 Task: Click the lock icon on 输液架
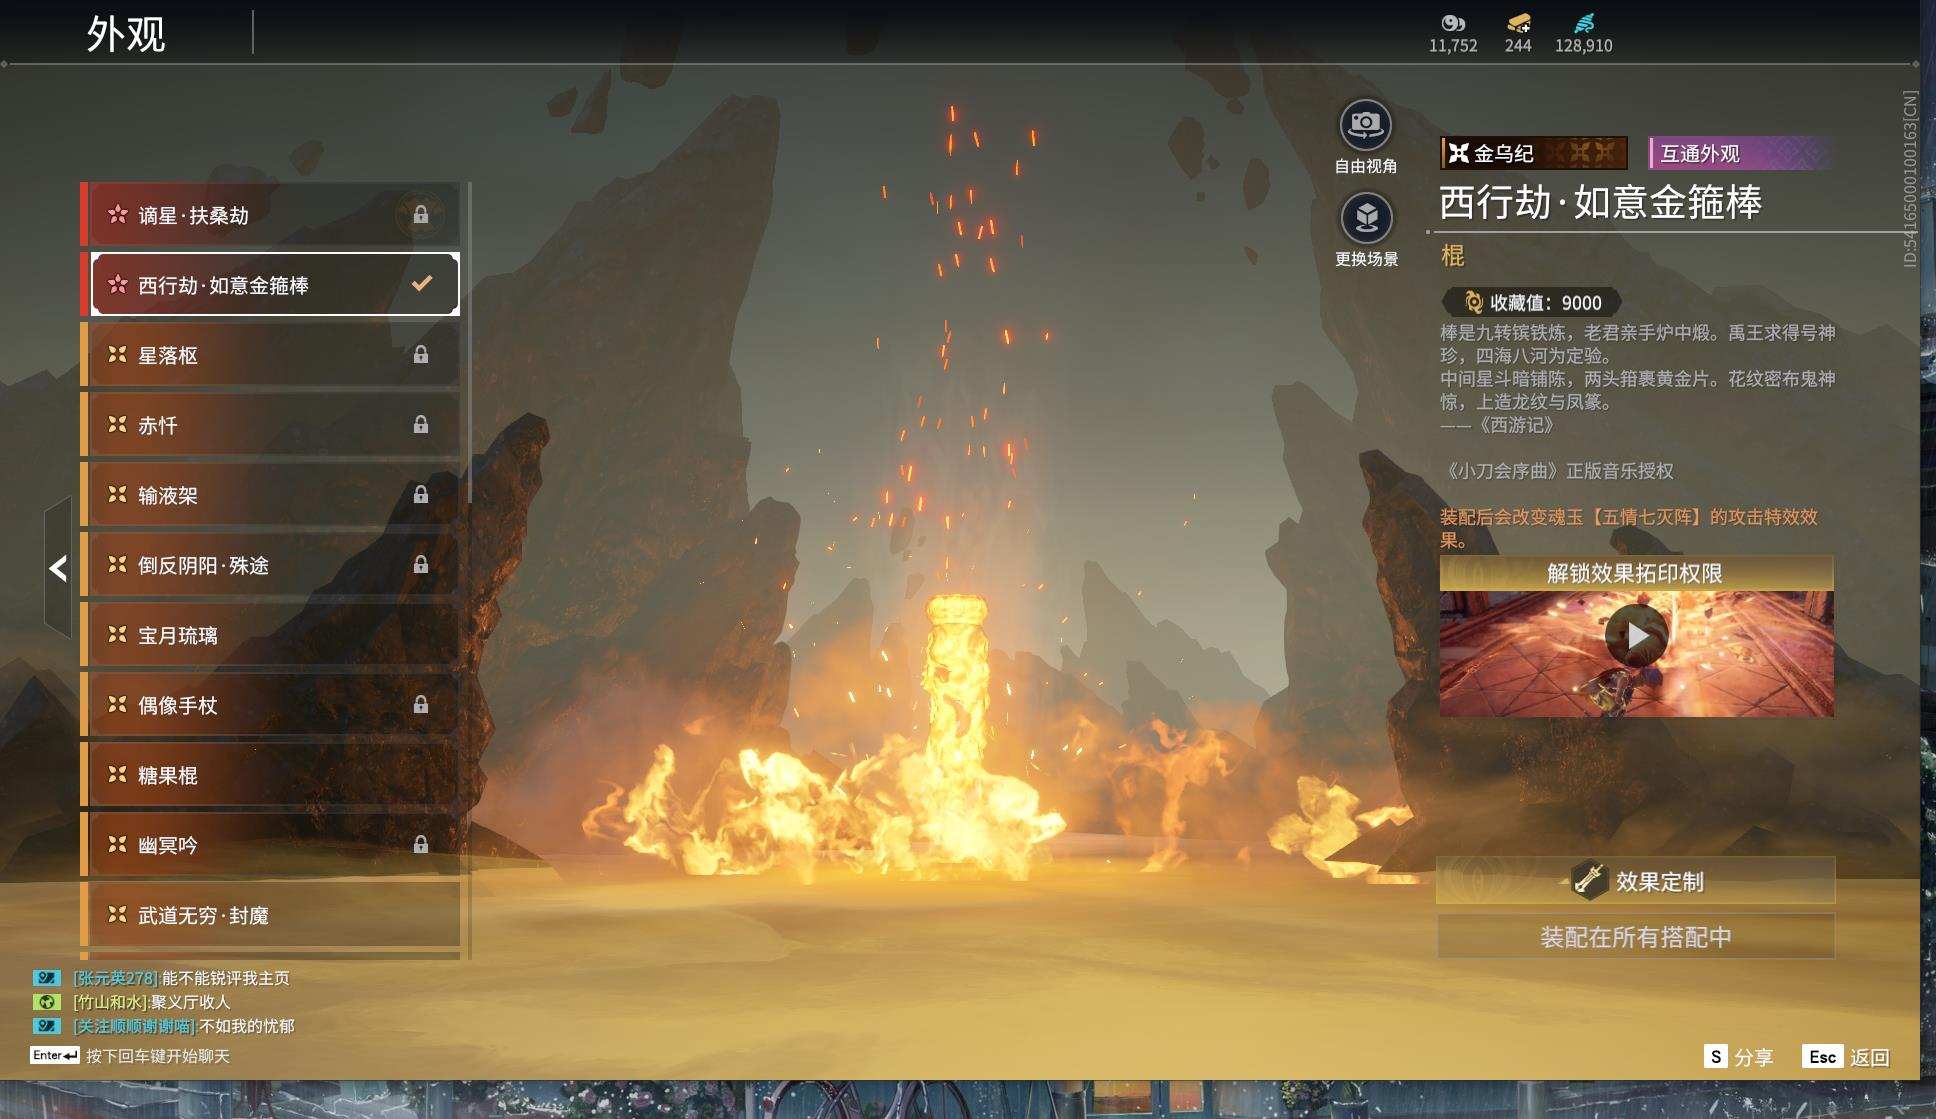pos(421,495)
